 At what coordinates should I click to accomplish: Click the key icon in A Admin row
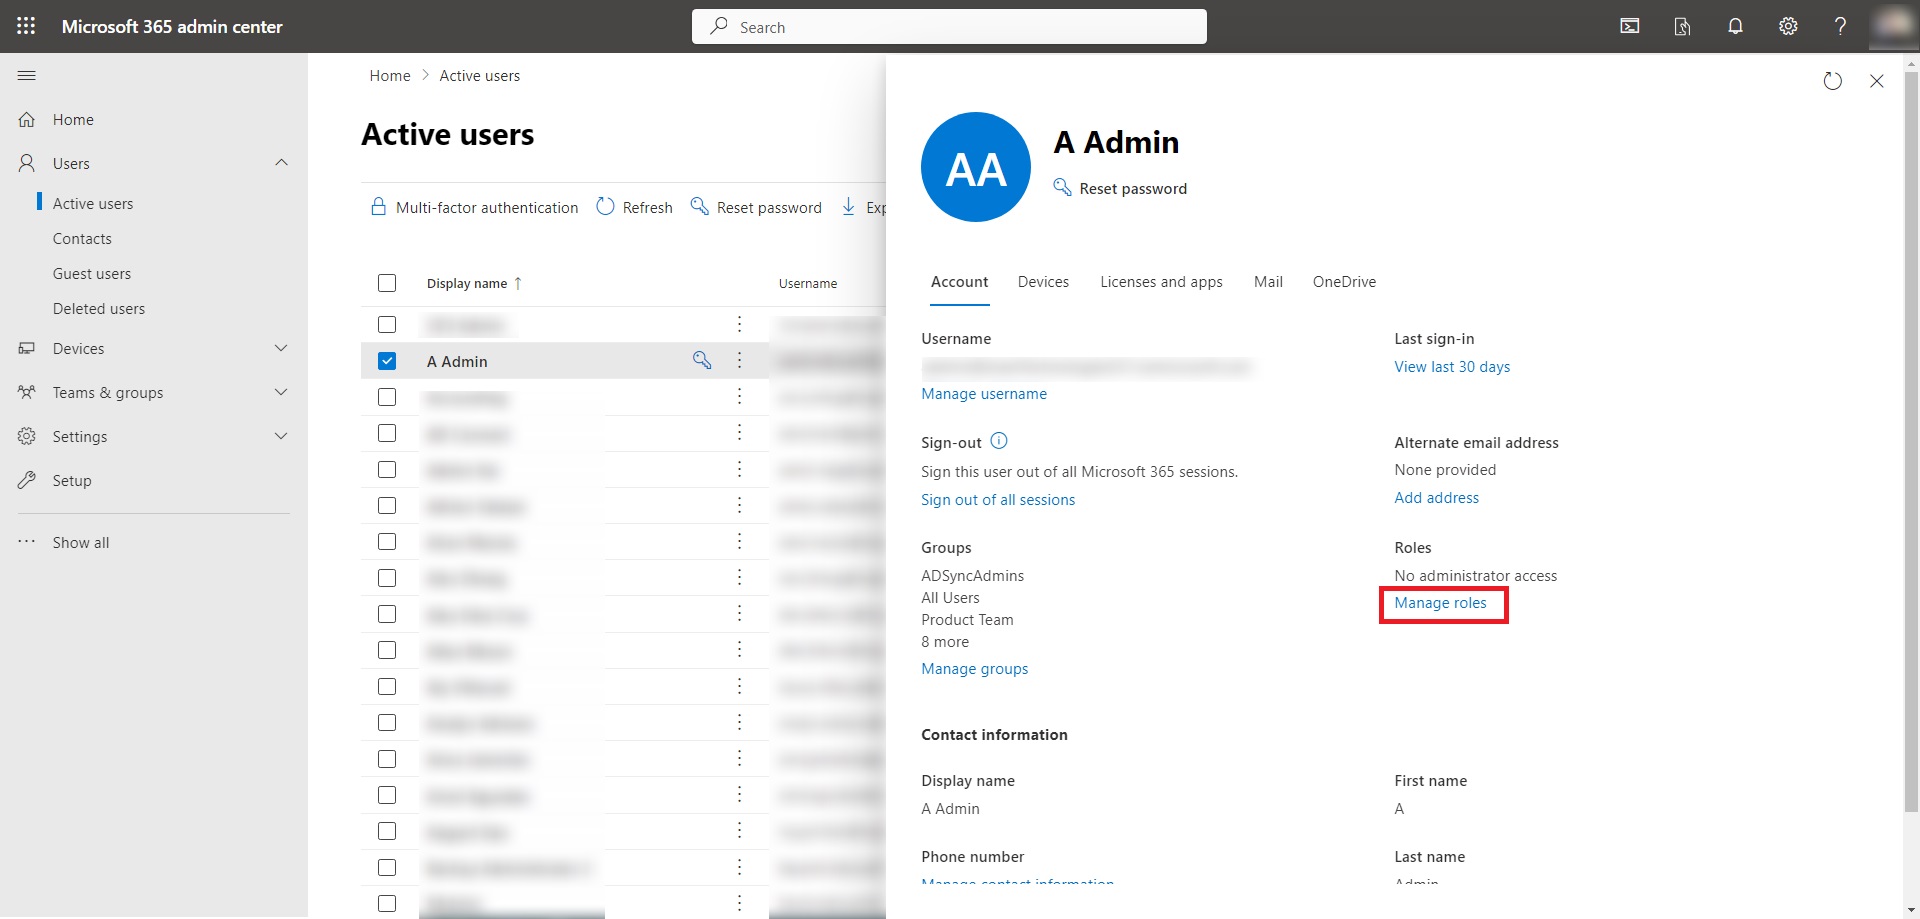(702, 360)
